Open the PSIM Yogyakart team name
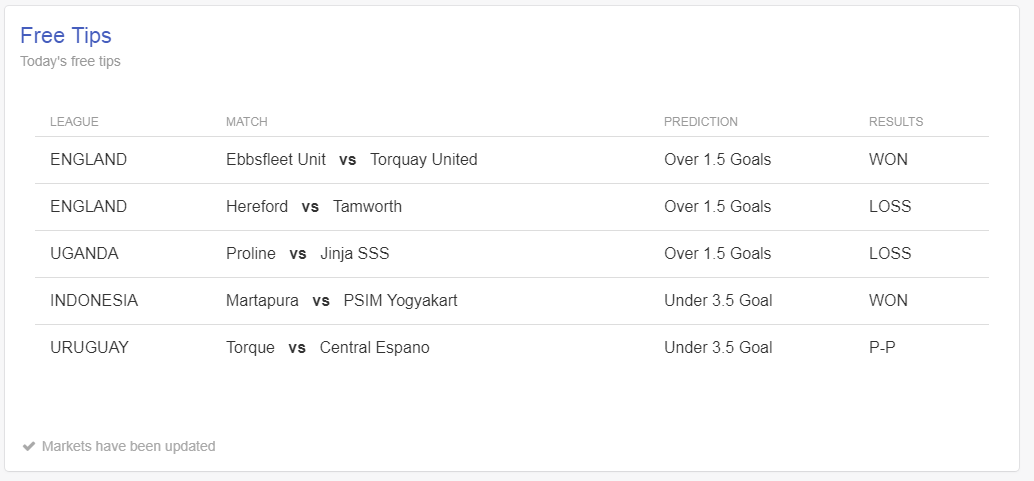1034x481 pixels. coord(400,300)
